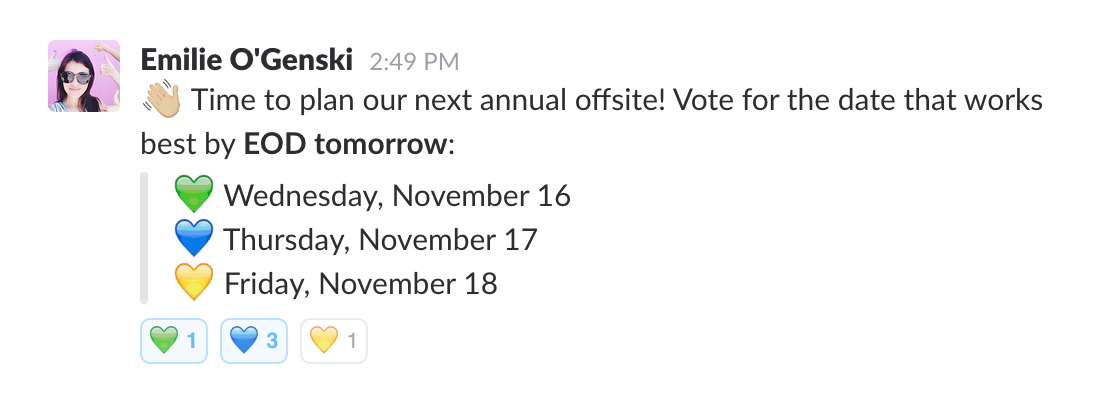Click the waving hand emoji

[162, 101]
